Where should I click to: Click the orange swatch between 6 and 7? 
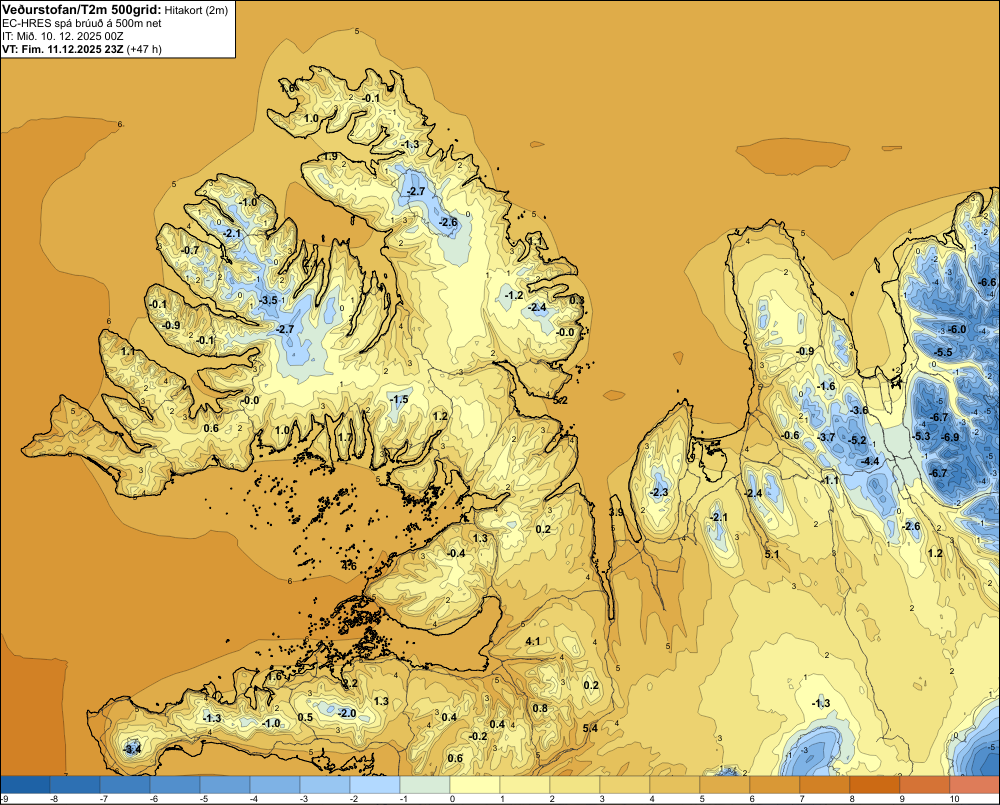coord(774,784)
